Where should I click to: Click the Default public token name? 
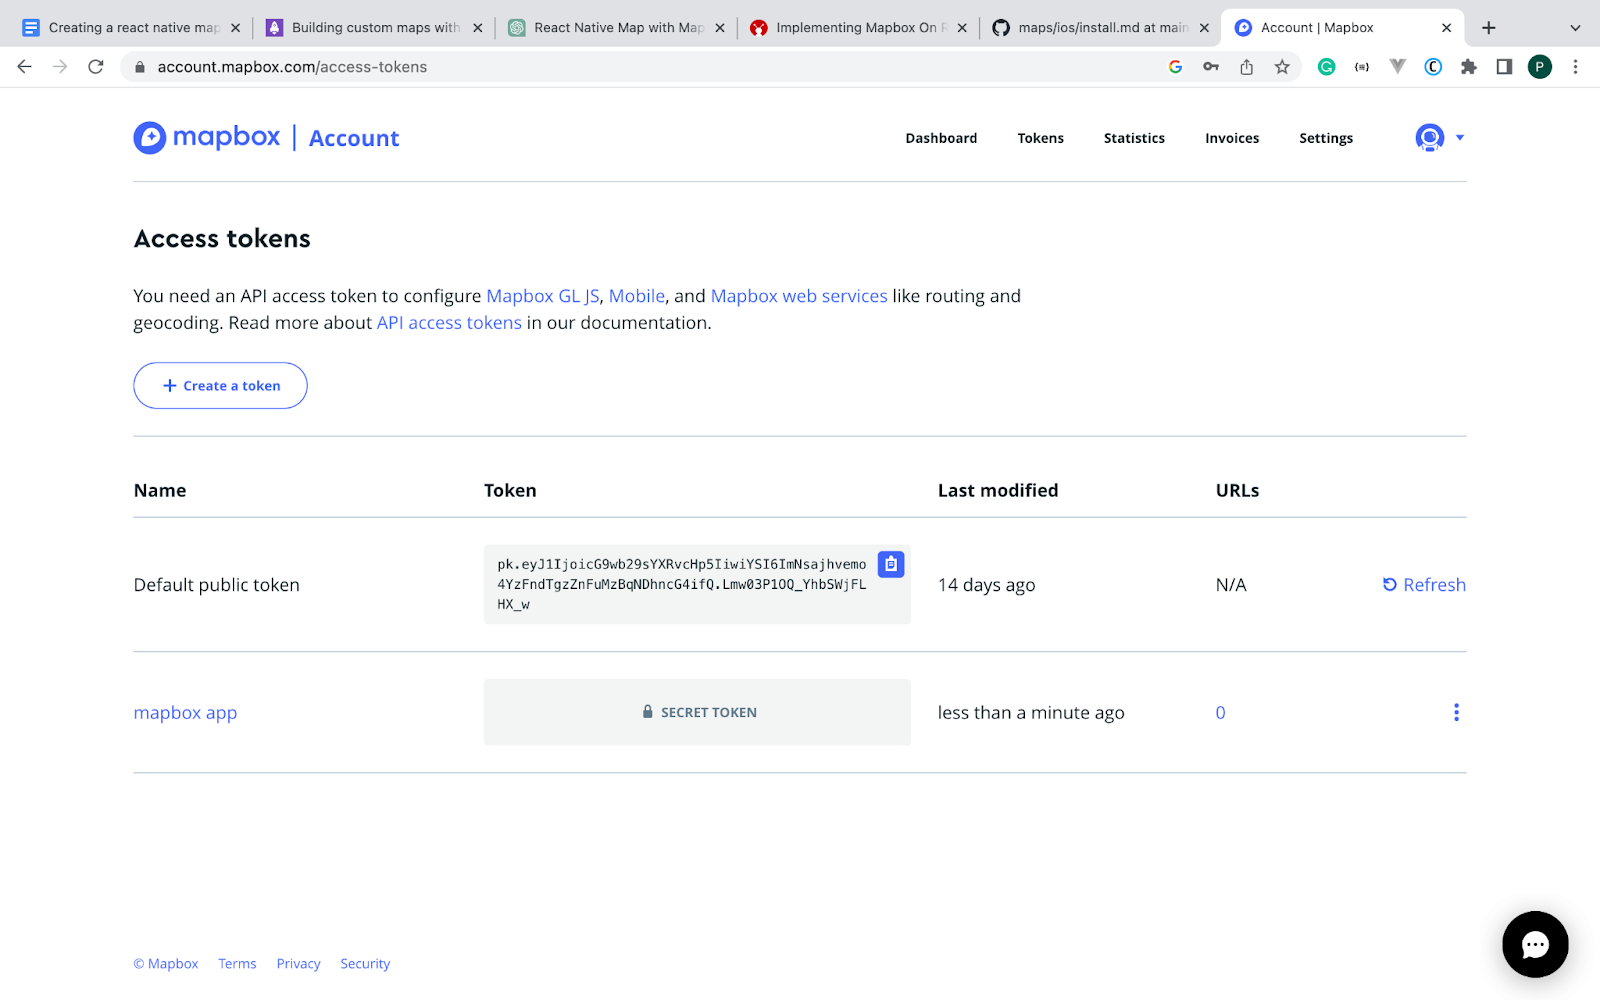pyautogui.click(x=217, y=585)
